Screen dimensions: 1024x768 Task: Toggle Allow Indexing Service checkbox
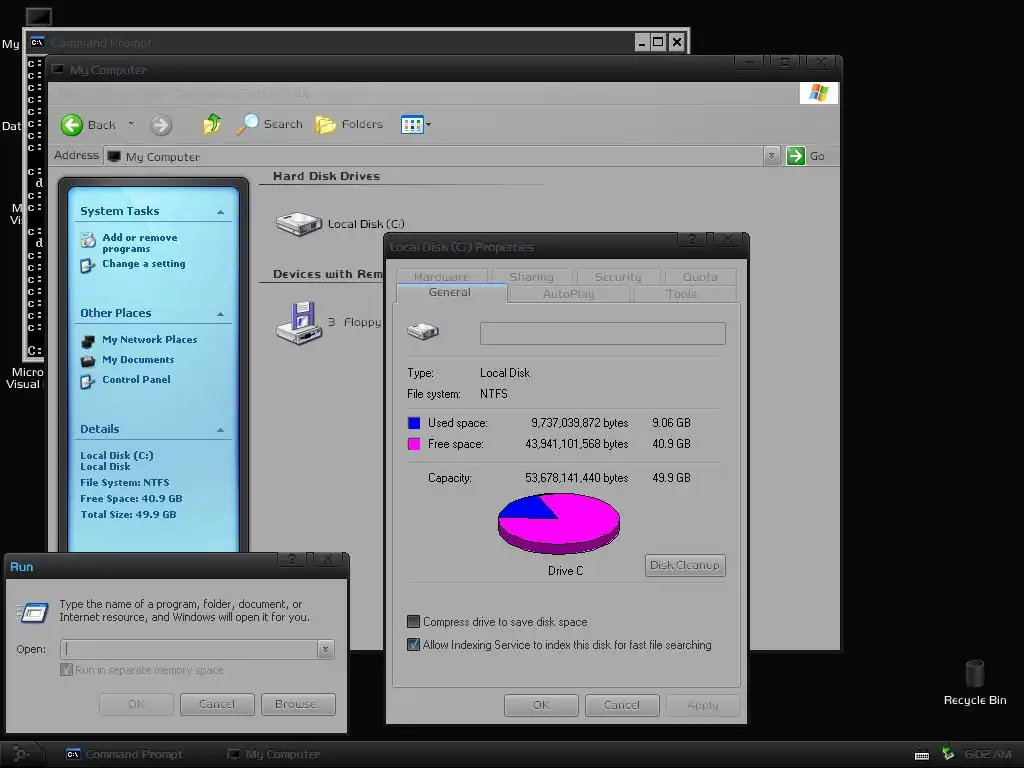point(413,645)
